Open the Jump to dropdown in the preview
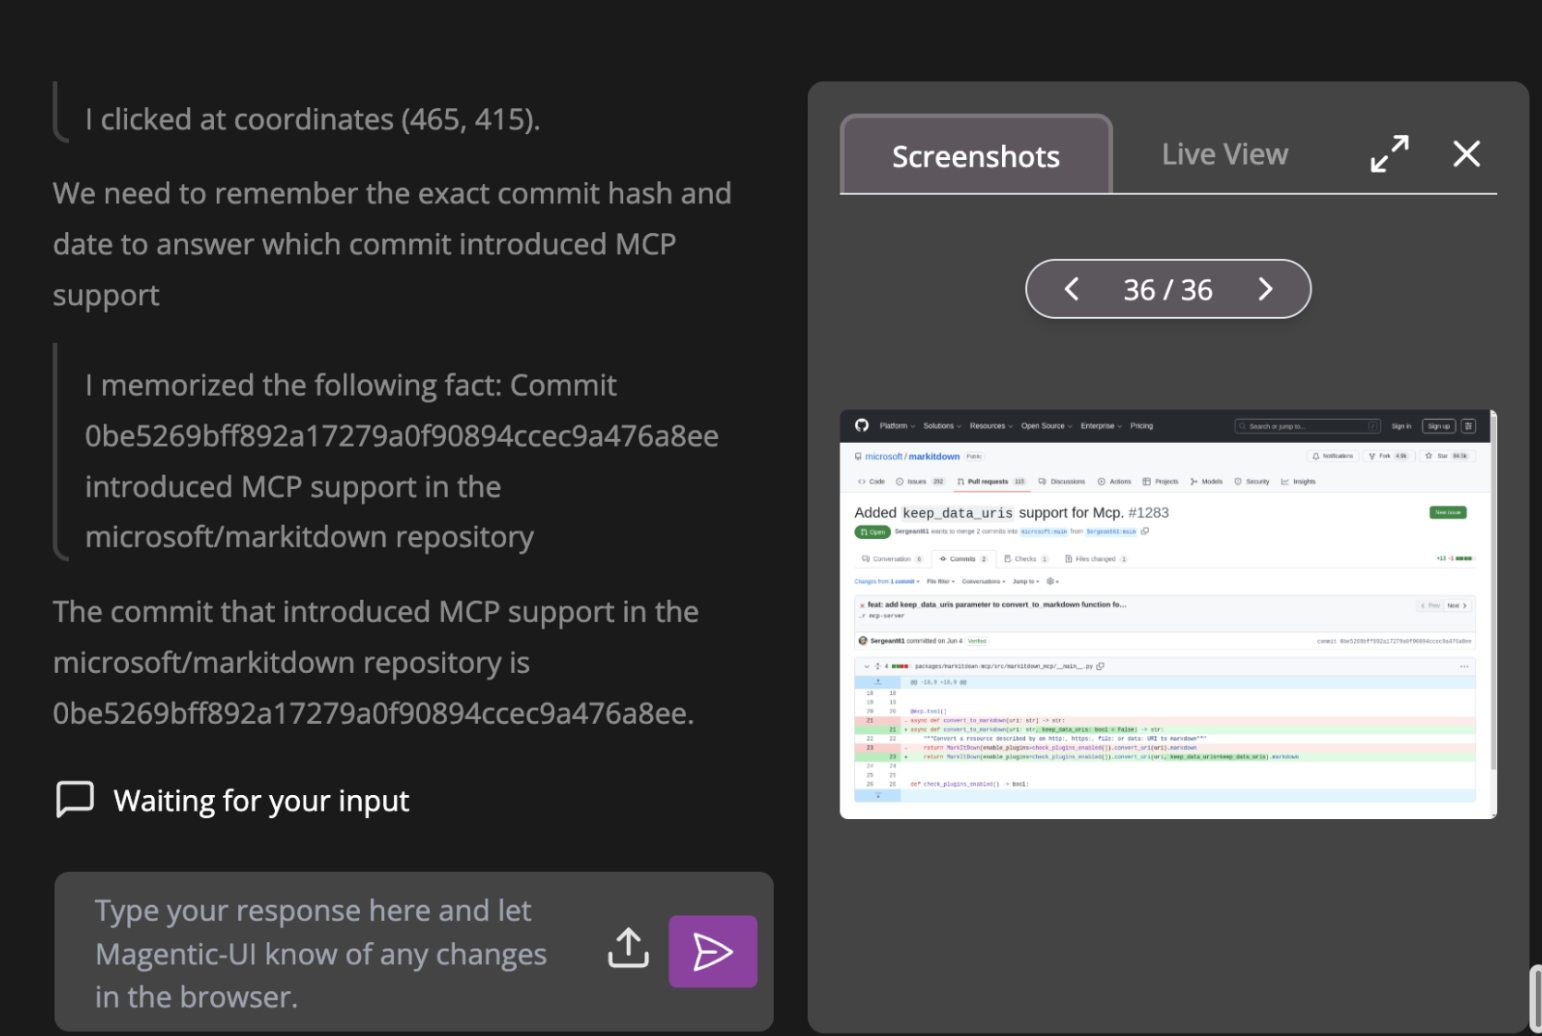This screenshot has width=1542, height=1036. coord(1025,581)
